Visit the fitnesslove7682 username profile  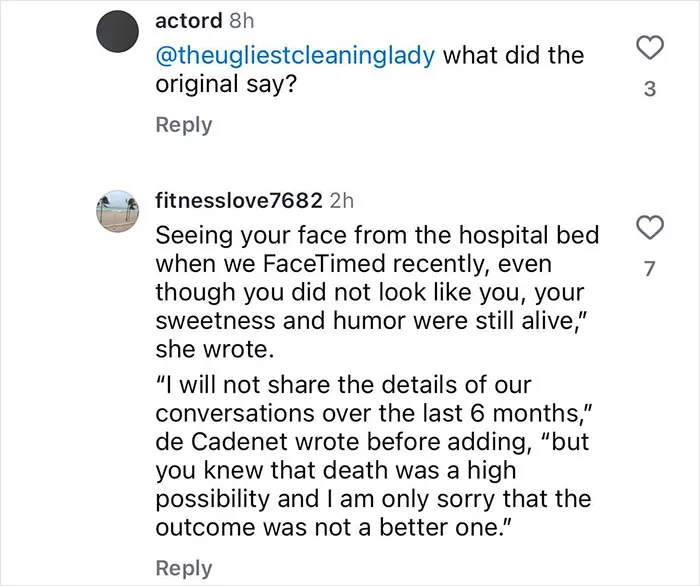pos(239,200)
